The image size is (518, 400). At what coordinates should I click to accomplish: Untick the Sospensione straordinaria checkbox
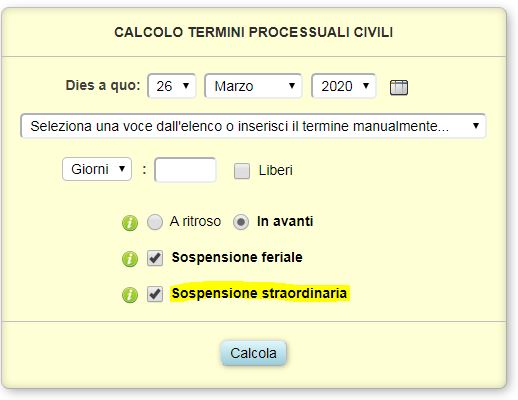155,294
